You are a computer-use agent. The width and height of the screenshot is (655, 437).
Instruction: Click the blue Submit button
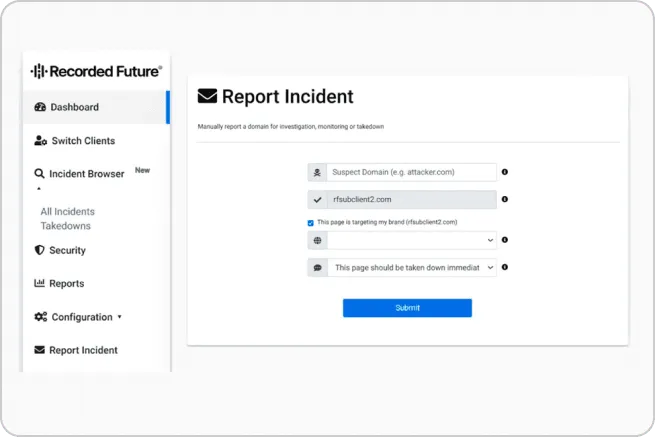(407, 308)
